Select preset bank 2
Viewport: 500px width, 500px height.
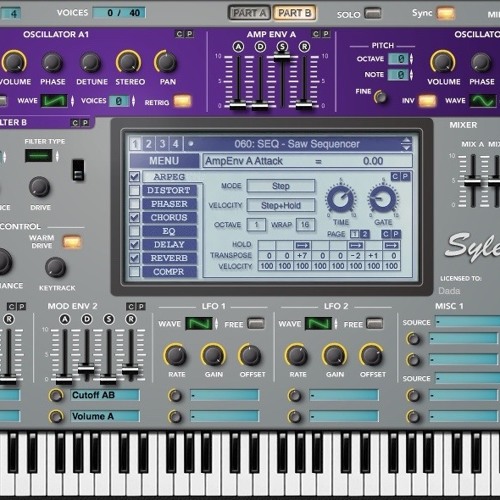(149, 144)
